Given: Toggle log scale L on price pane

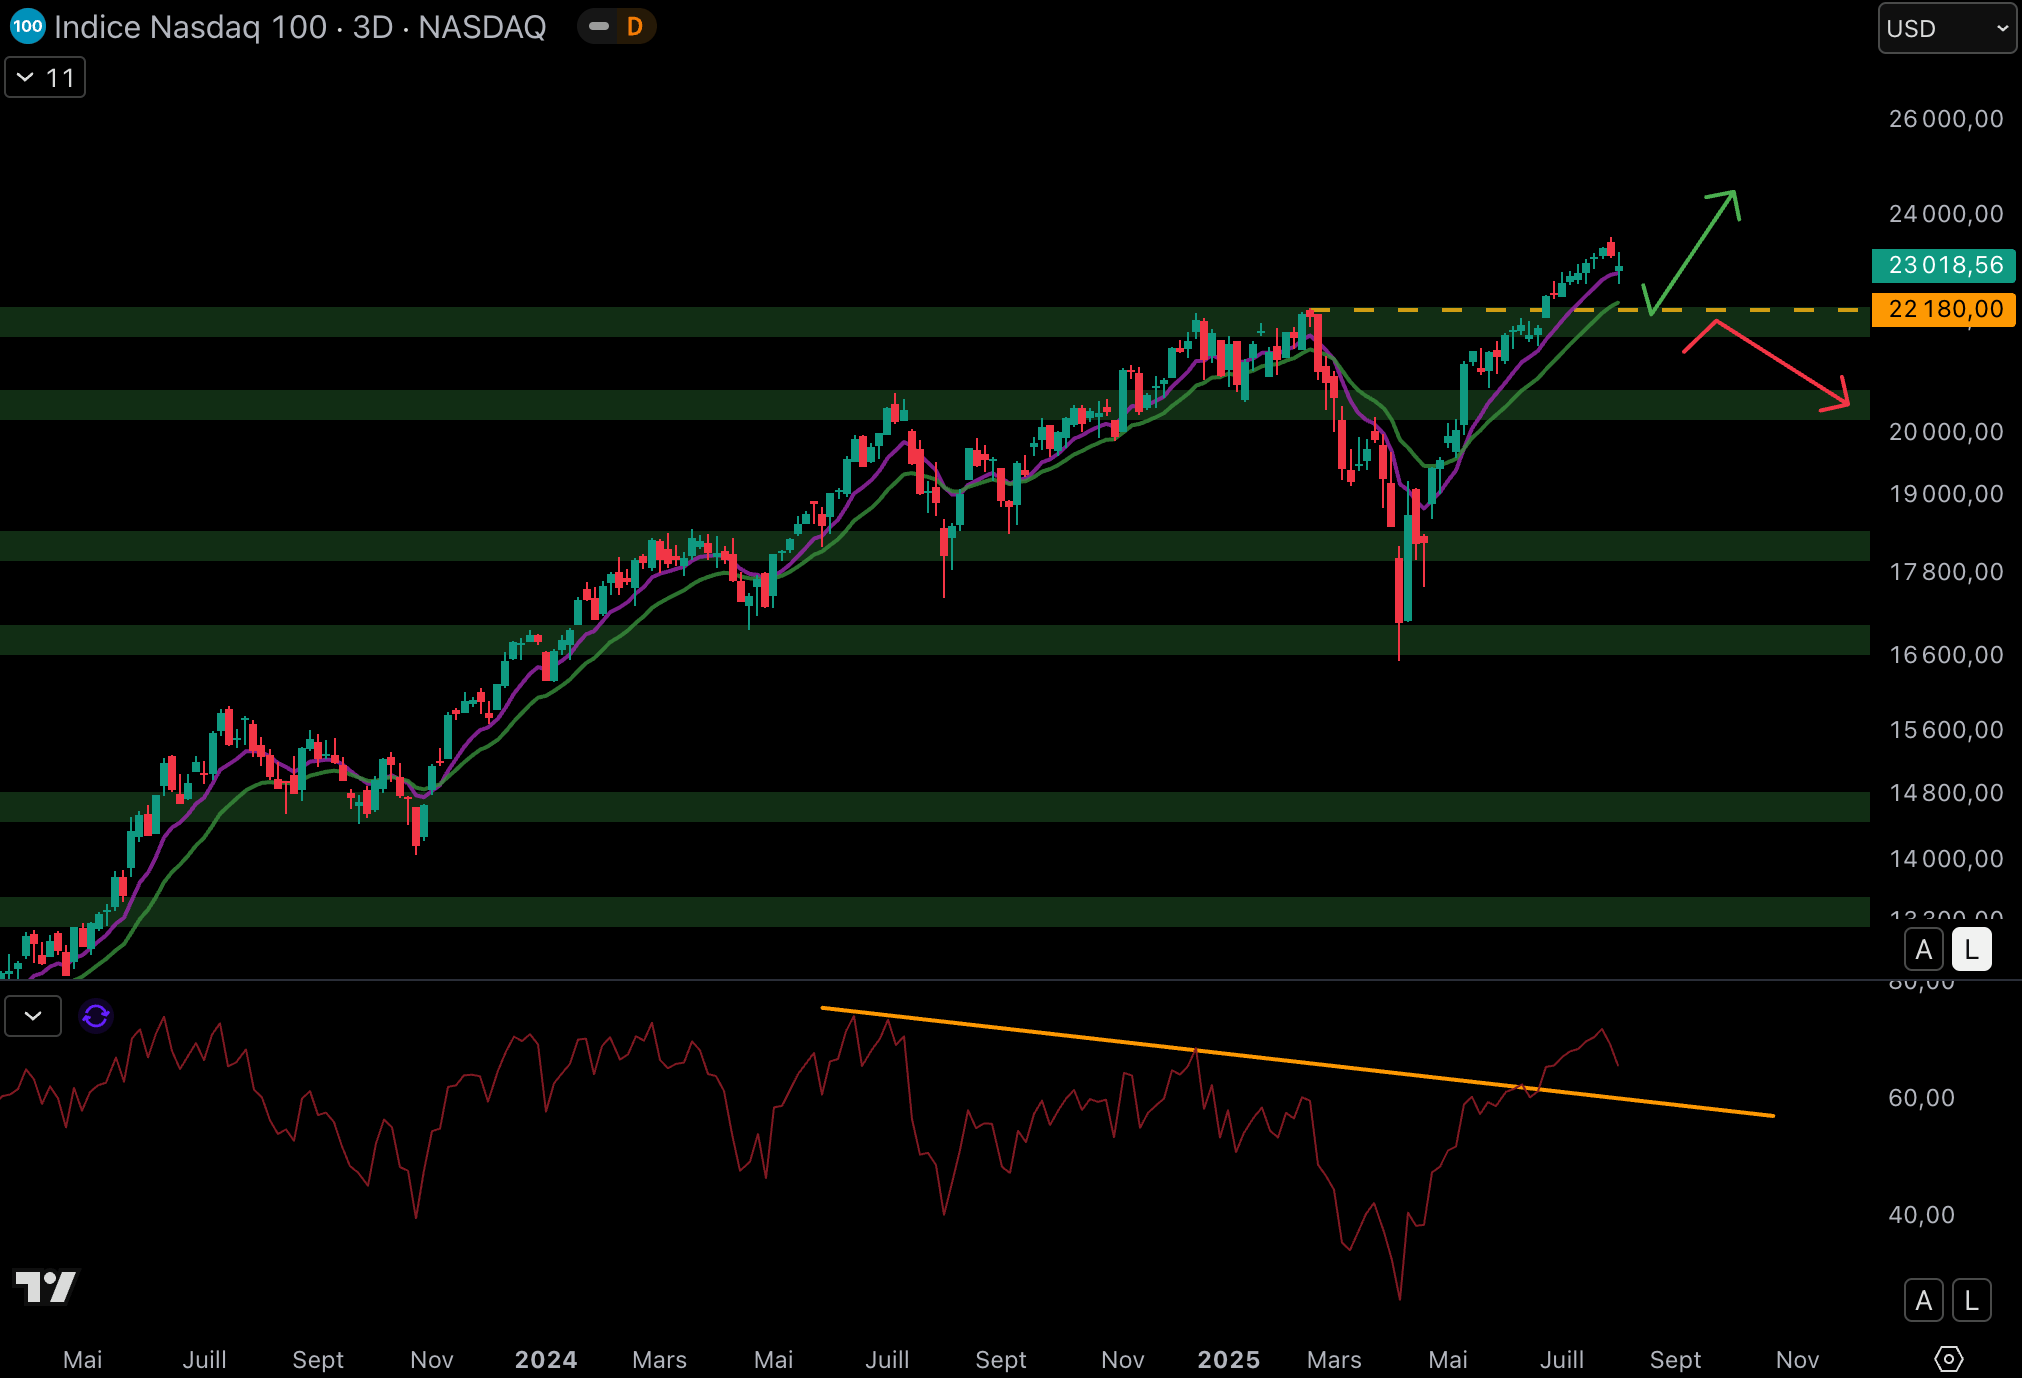Looking at the screenshot, I should click(x=1971, y=949).
